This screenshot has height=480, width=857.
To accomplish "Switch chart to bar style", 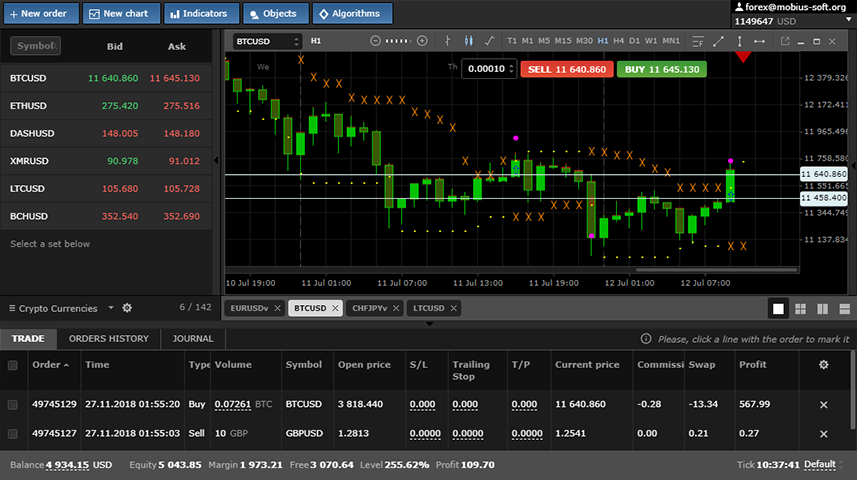I will click(x=448, y=41).
